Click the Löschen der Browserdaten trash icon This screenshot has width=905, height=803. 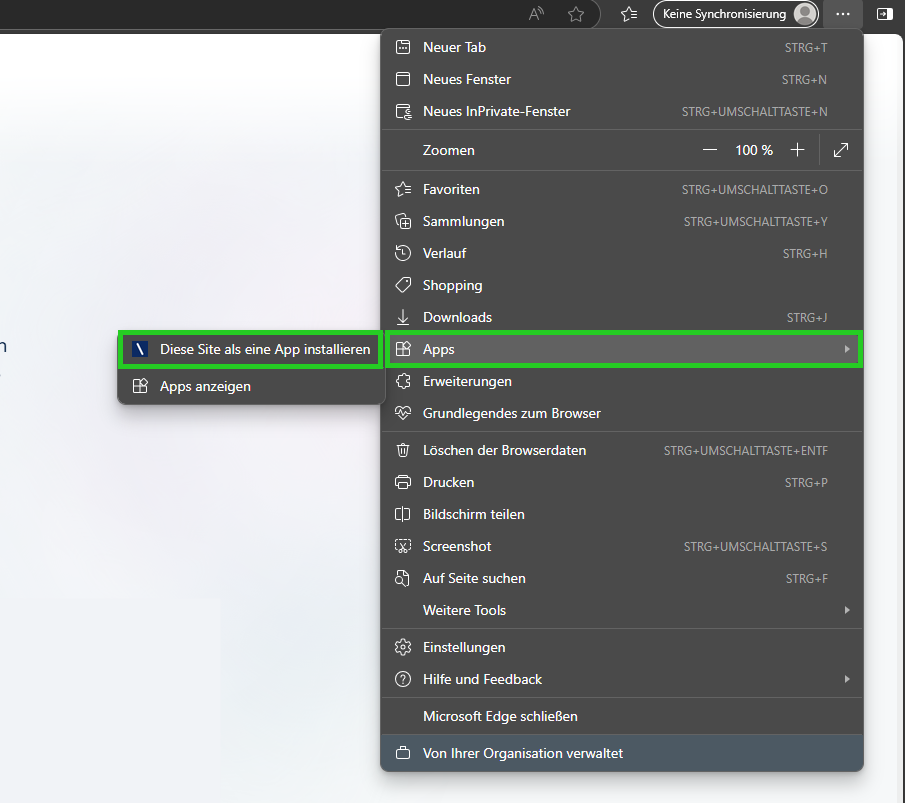403,450
